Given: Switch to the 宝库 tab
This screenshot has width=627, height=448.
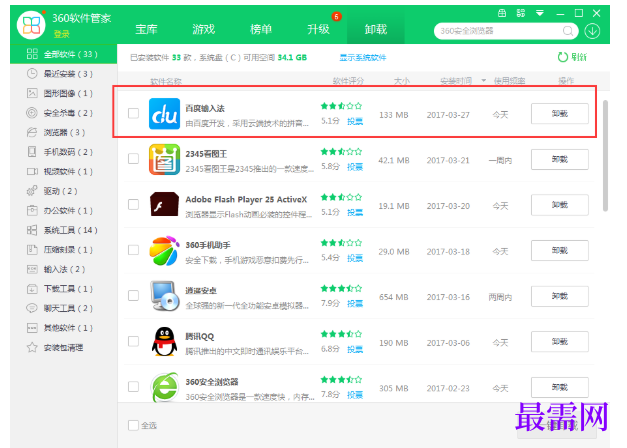Looking at the screenshot, I should click(x=146, y=29).
